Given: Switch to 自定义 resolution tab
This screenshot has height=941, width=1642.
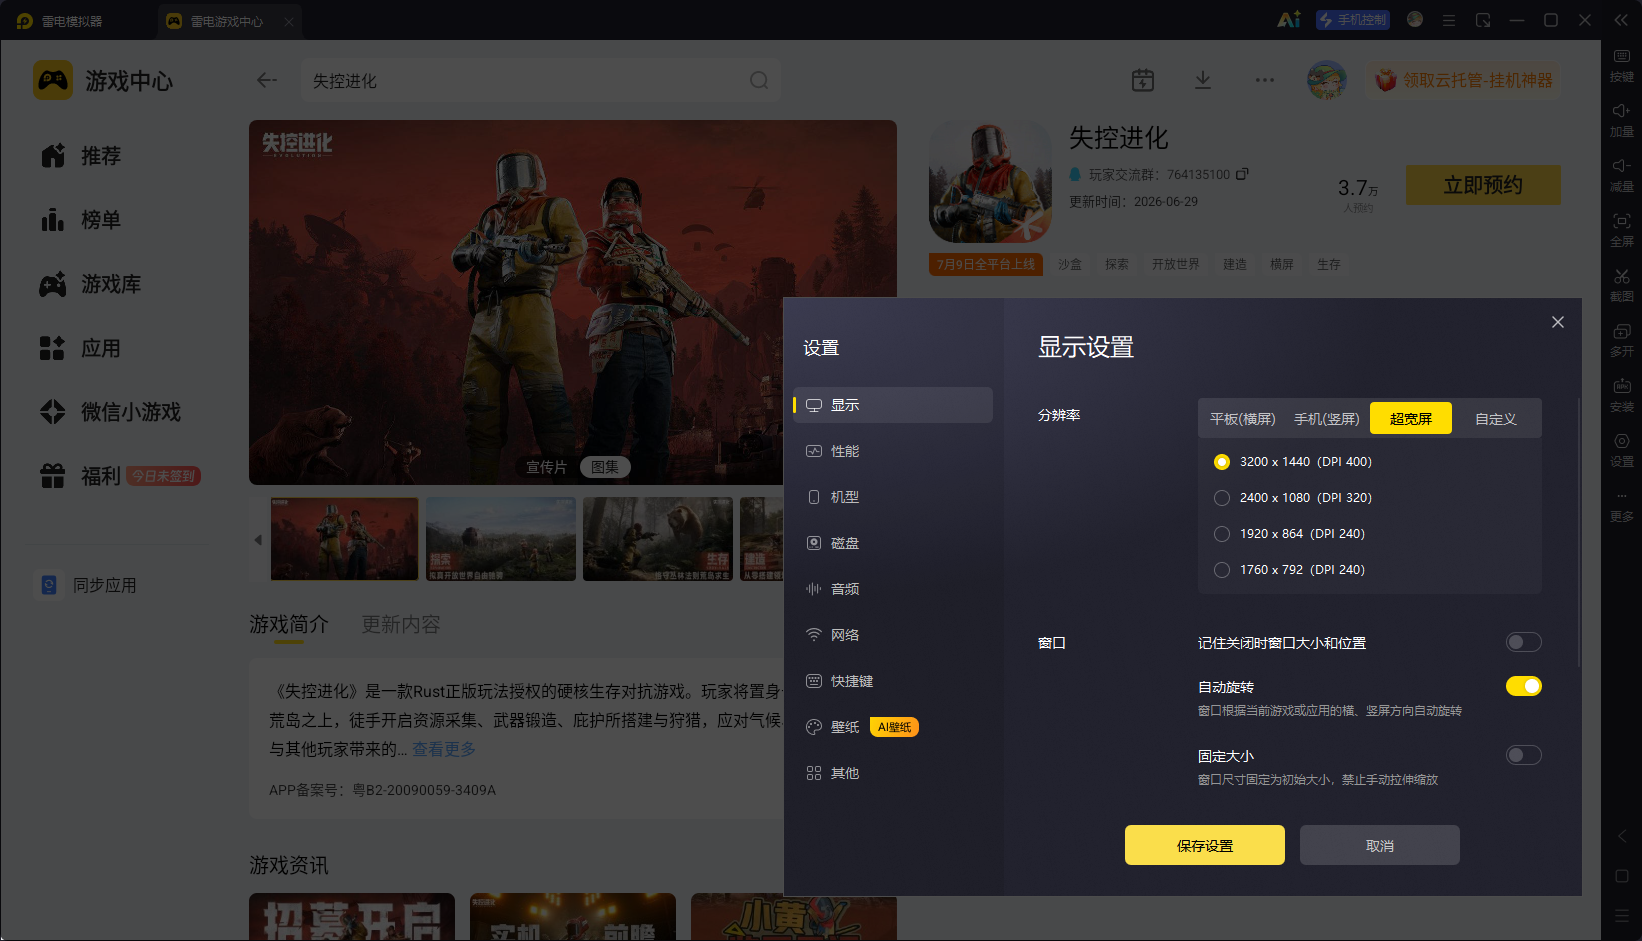Looking at the screenshot, I should pos(1495,419).
